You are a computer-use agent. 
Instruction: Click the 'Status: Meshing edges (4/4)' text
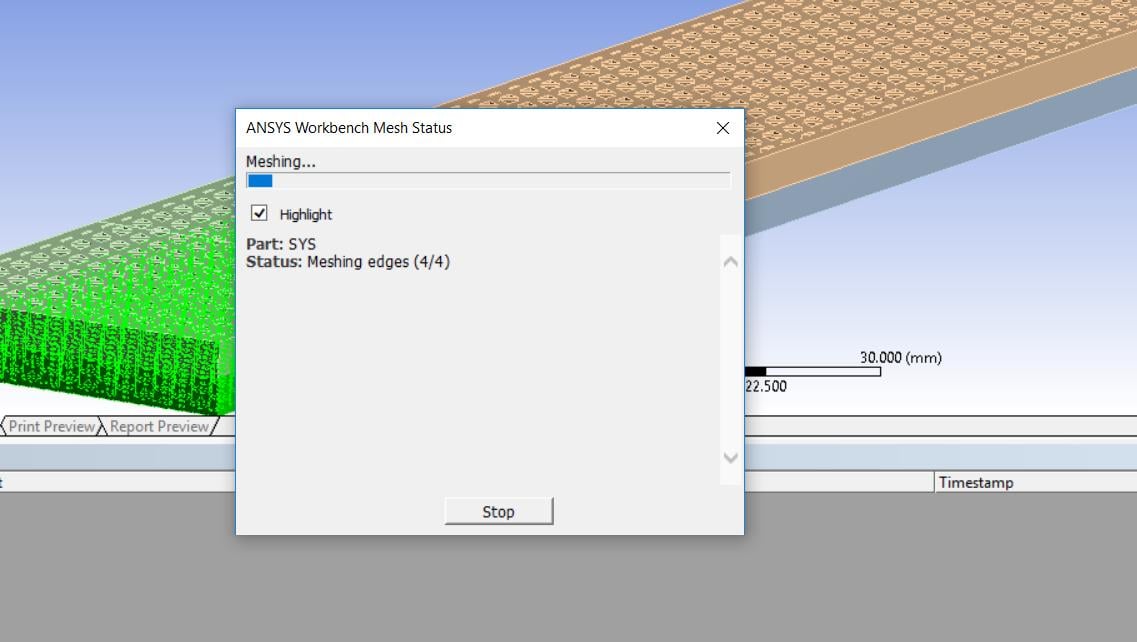pos(348,262)
